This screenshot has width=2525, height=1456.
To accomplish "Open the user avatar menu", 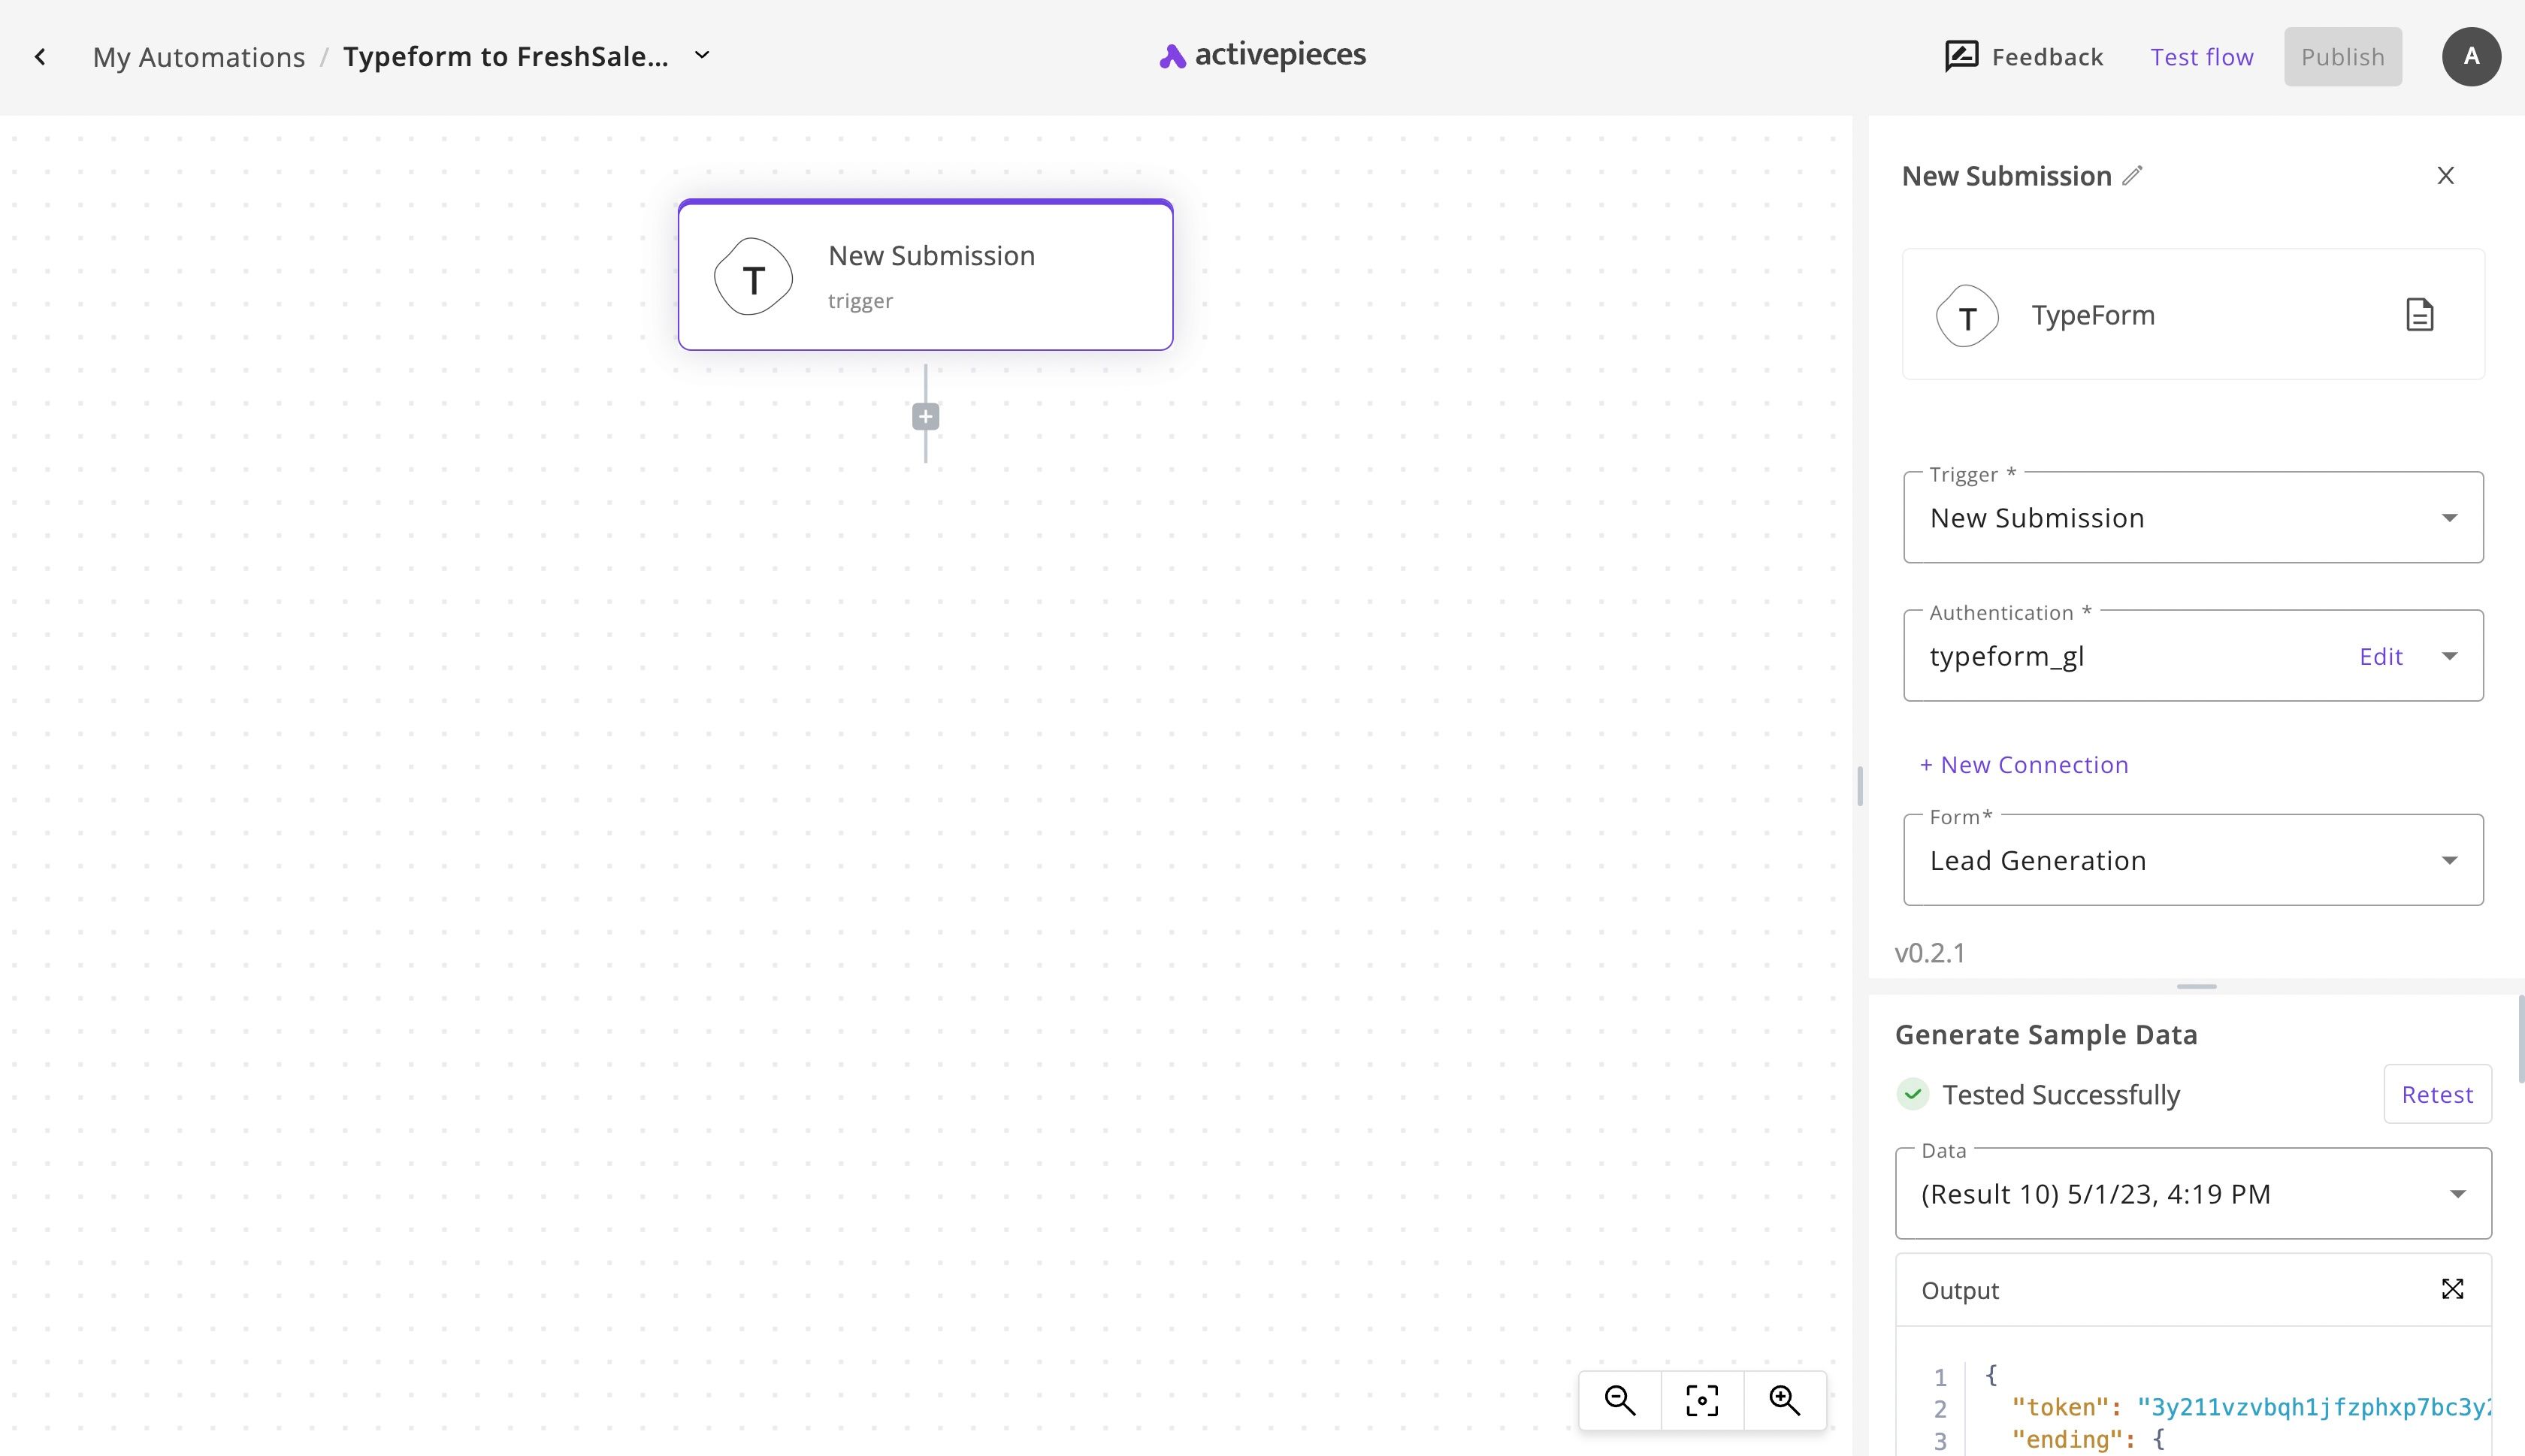I will [x=2471, y=57].
